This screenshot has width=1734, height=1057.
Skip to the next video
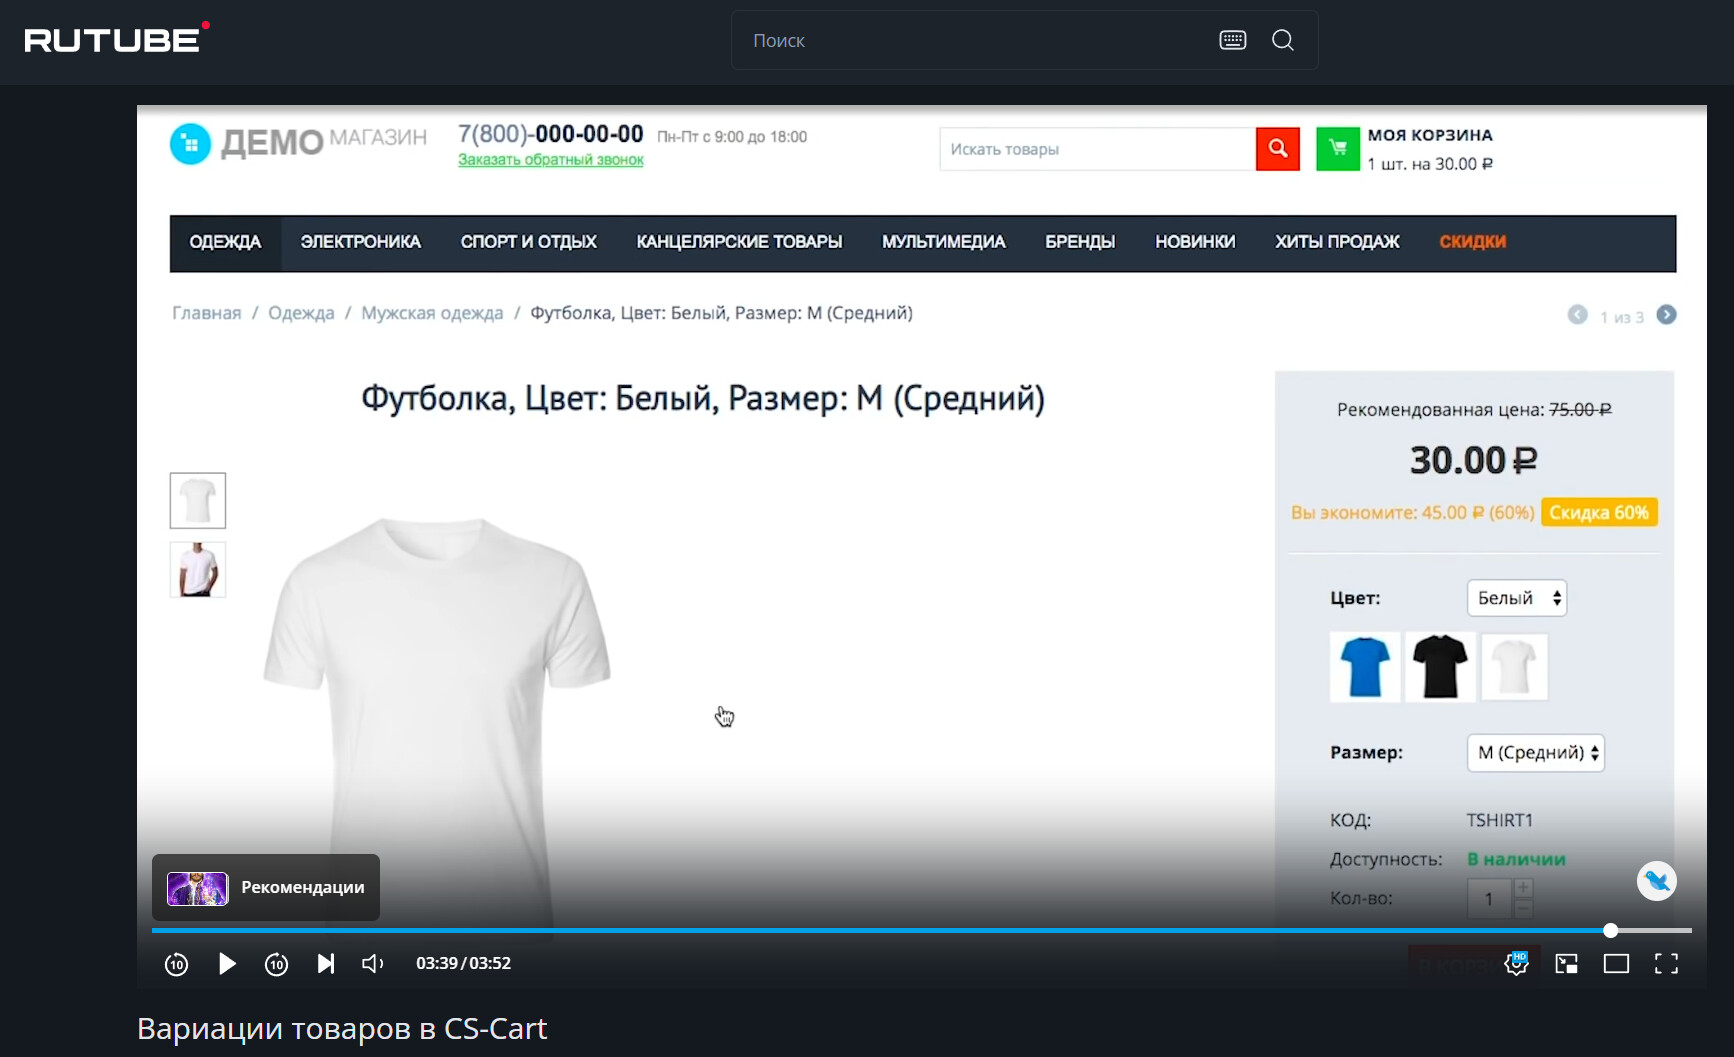coord(325,963)
